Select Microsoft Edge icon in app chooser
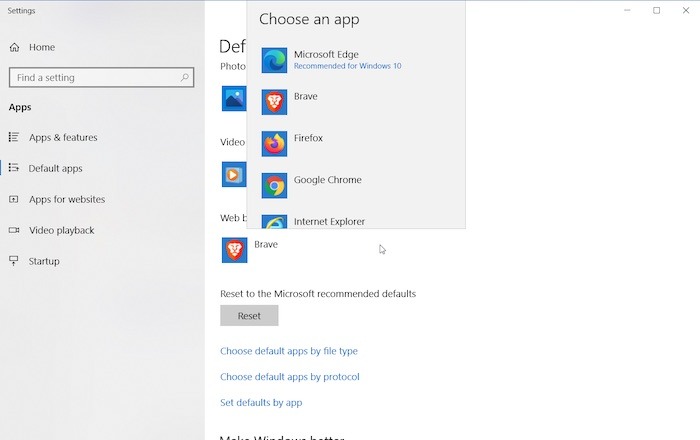The height and width of the screenshot is (440, 700). (x=274, y=60)
